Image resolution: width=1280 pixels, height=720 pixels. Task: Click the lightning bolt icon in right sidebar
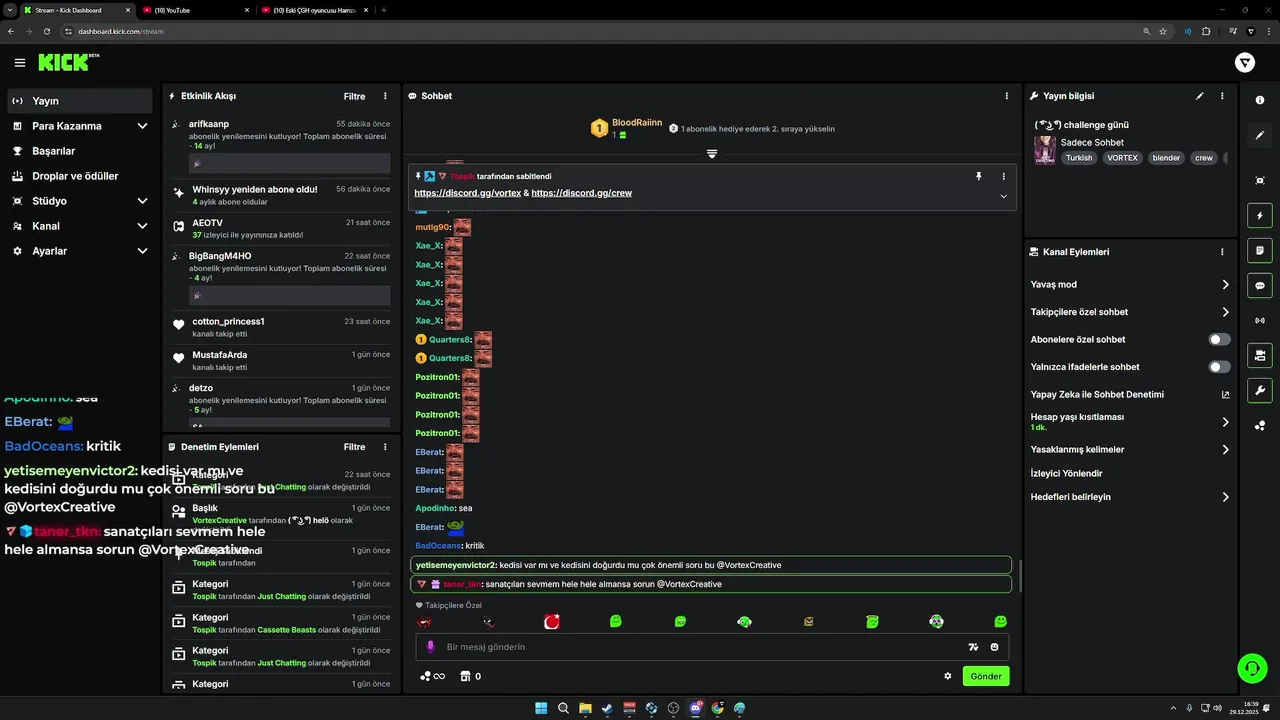[x=1260, y=215]
